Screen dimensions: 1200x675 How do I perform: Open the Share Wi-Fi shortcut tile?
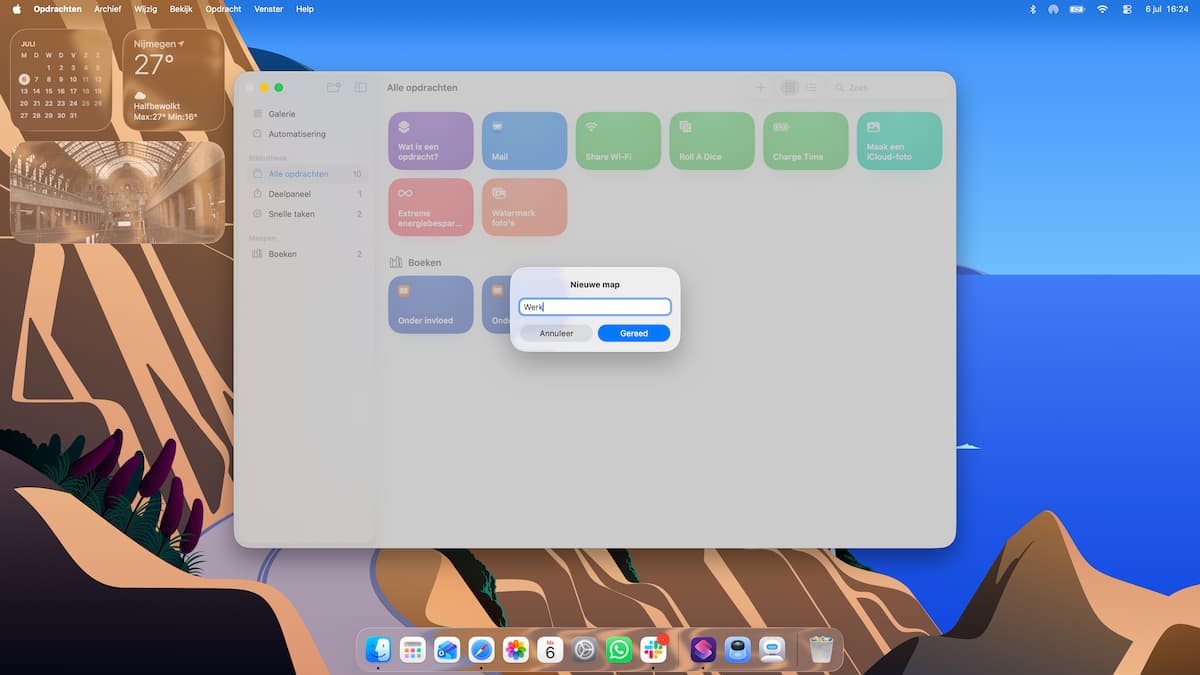[618, 141]
